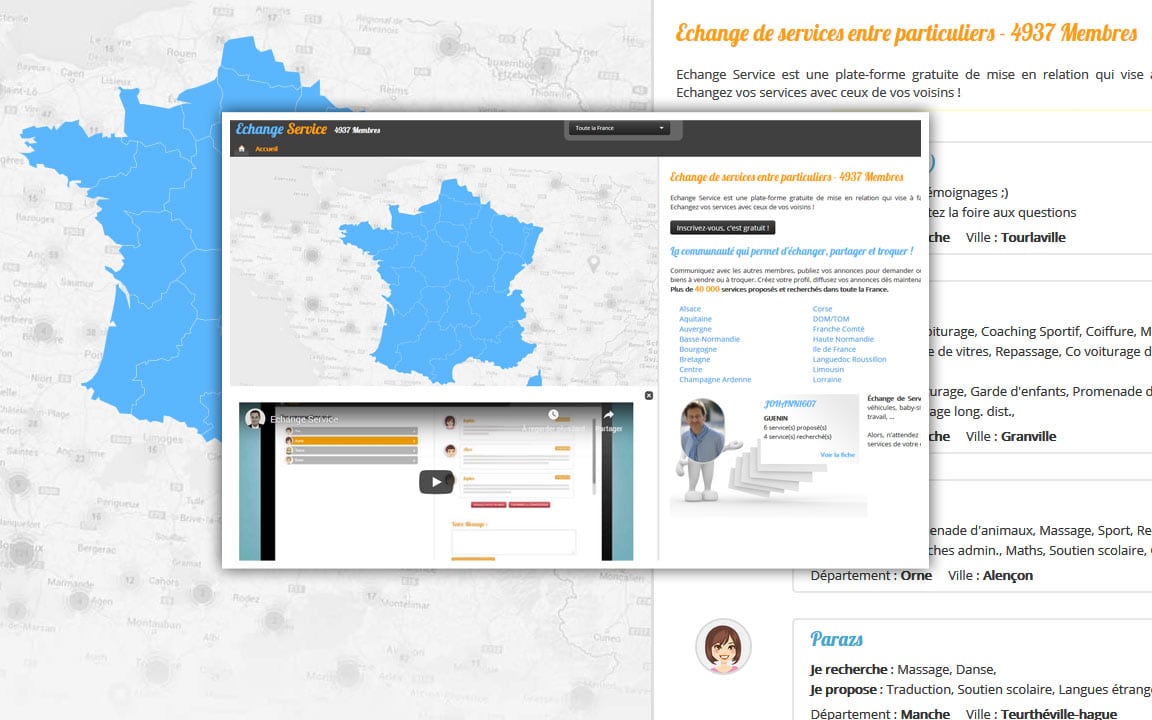Click the text '4 service(s) recherché(s)'
The image size is (1152, 720).
797,436
